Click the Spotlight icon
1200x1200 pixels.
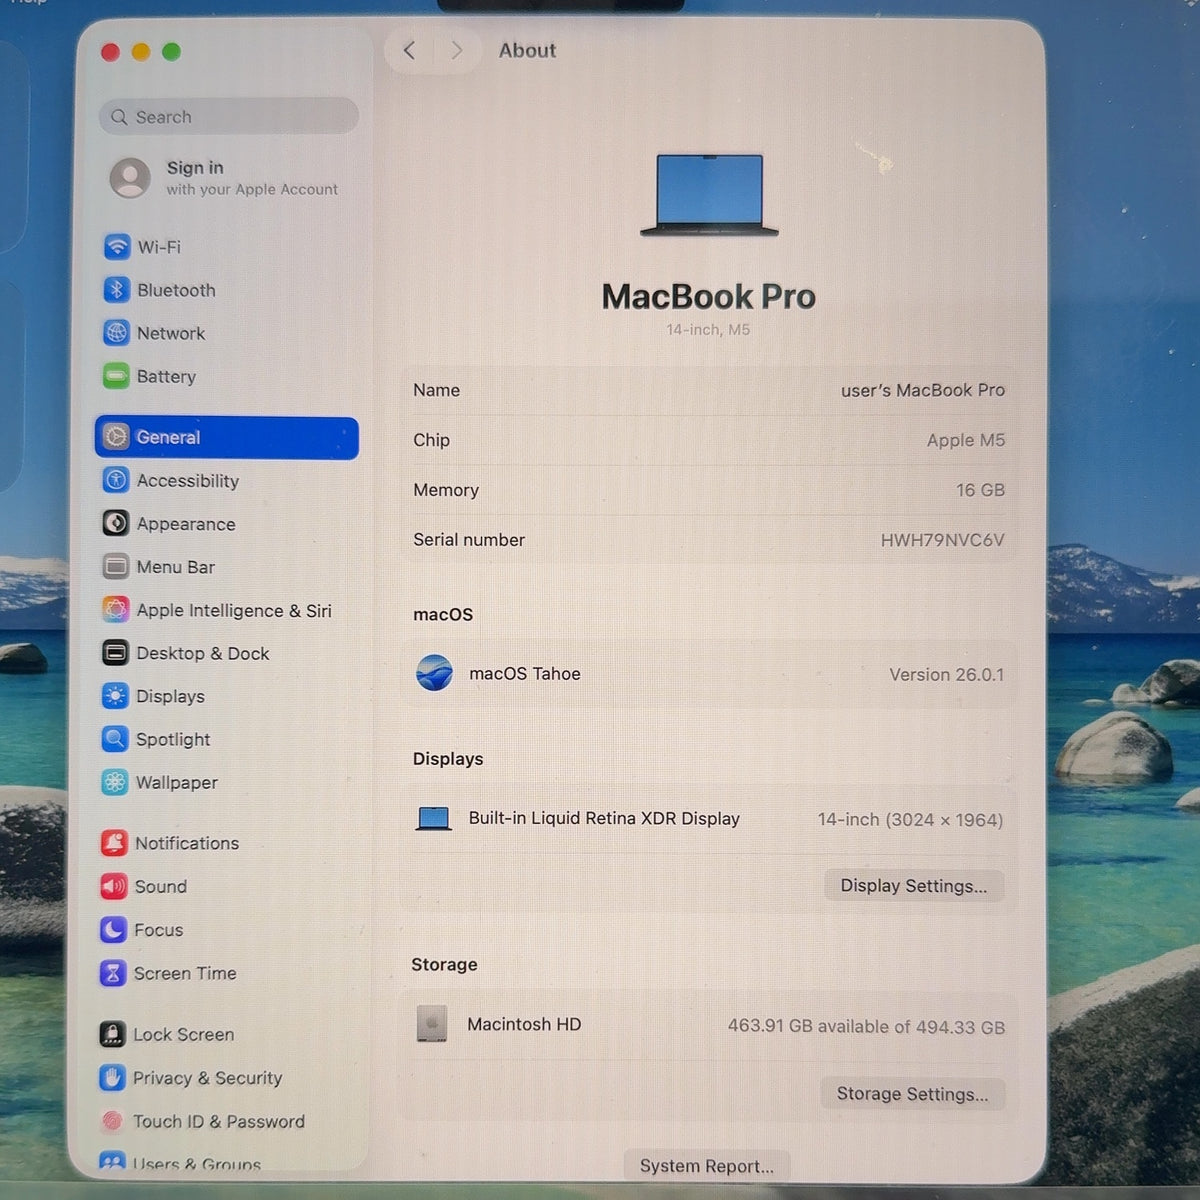(x=115, y=739)
